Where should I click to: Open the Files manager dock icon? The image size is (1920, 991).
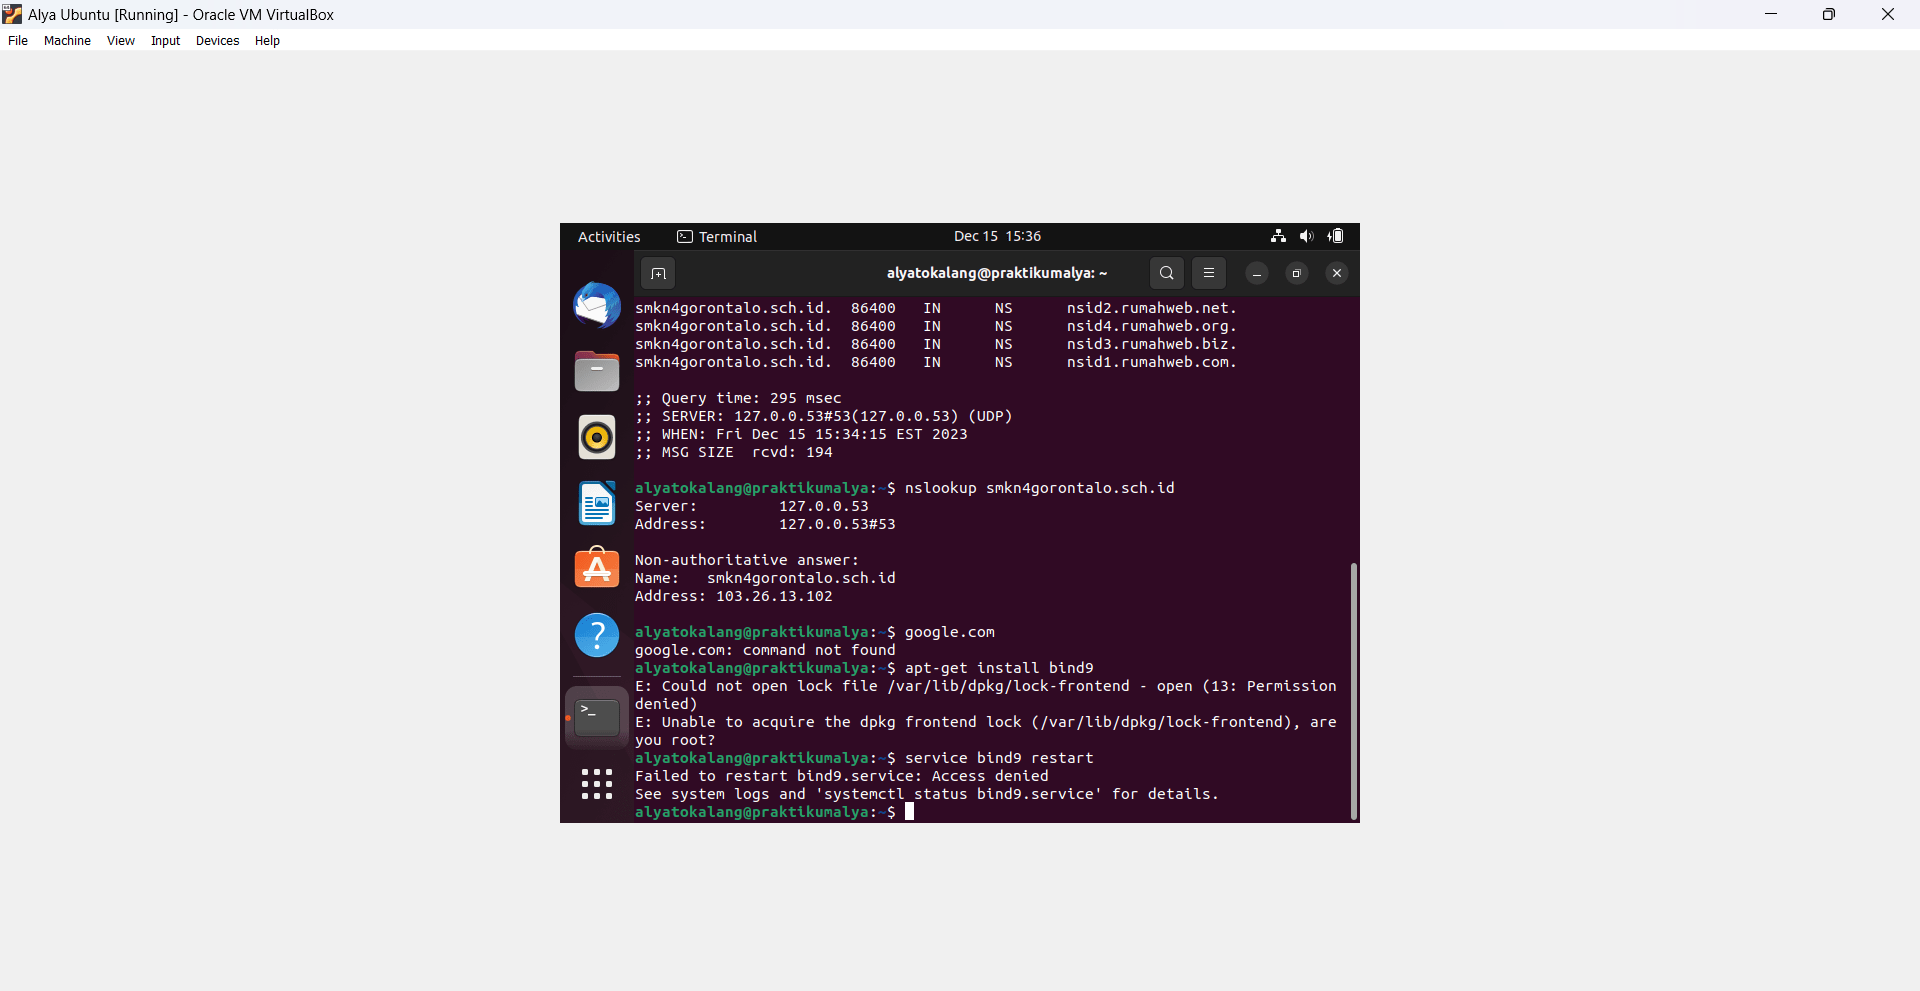[x=597, y=371]
